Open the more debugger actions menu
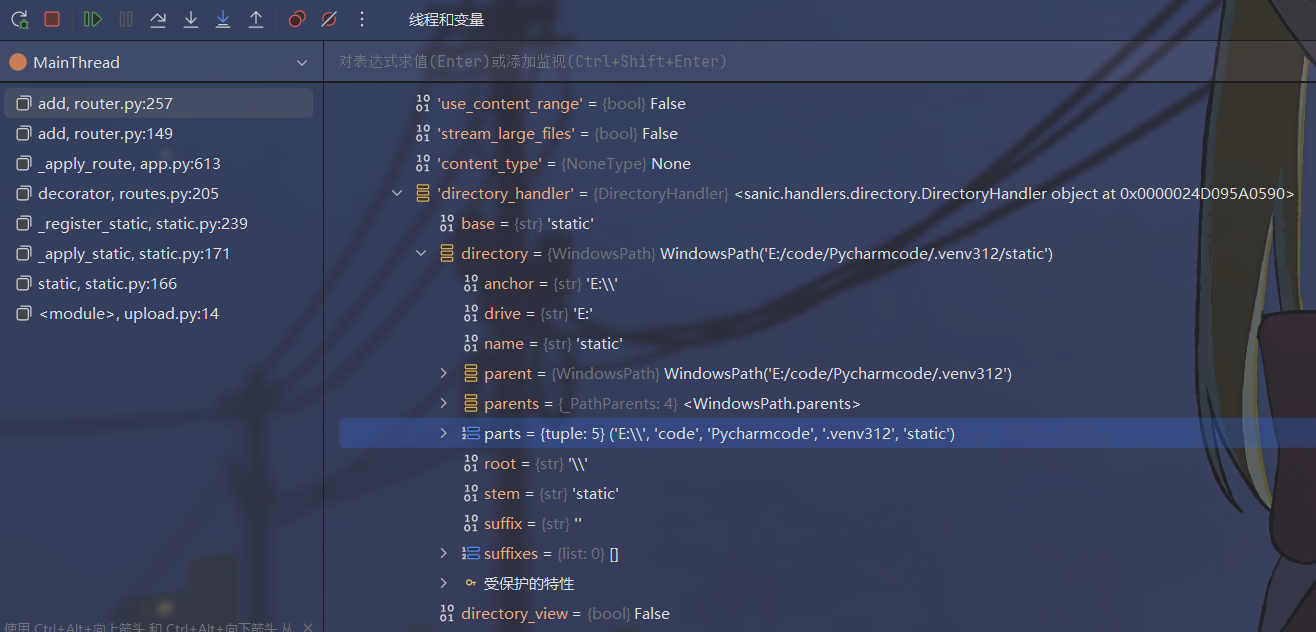Image resolution: width=1316 pixels, height=632 pixels. point(362,19)
